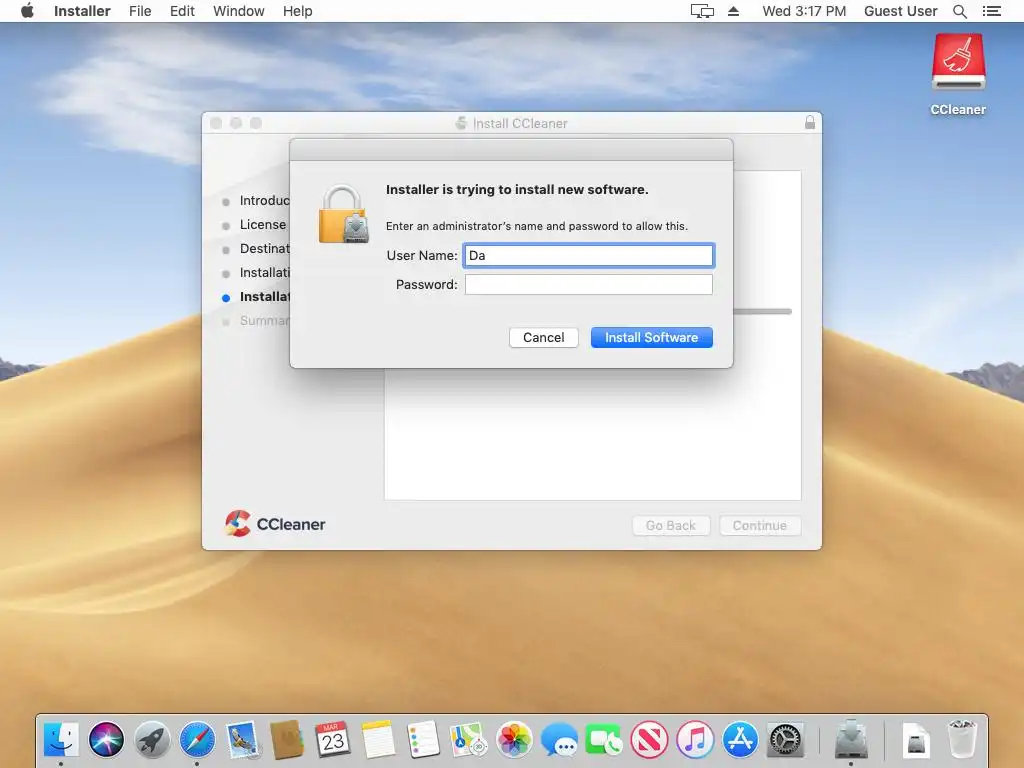
Task: Click the lock icon in Install CCleaner title bar
Action: (x=810, y=122)
